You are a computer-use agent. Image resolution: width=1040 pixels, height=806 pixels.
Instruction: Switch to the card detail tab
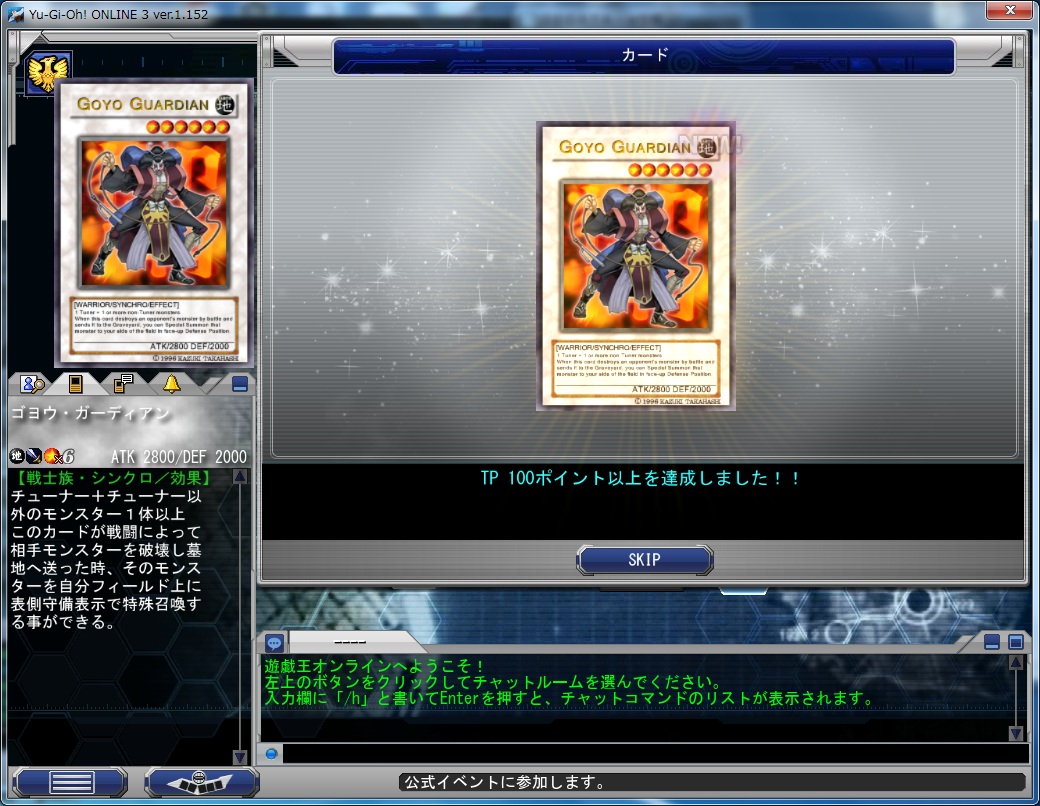coord(76,383)
